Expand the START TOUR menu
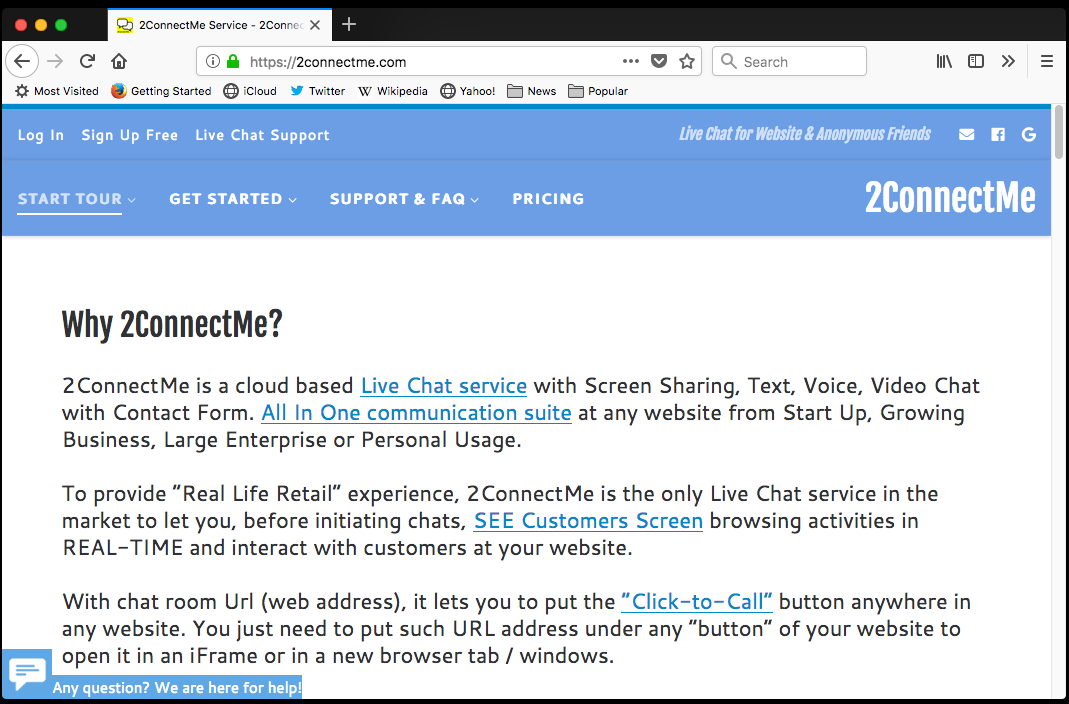 point(76,199)
